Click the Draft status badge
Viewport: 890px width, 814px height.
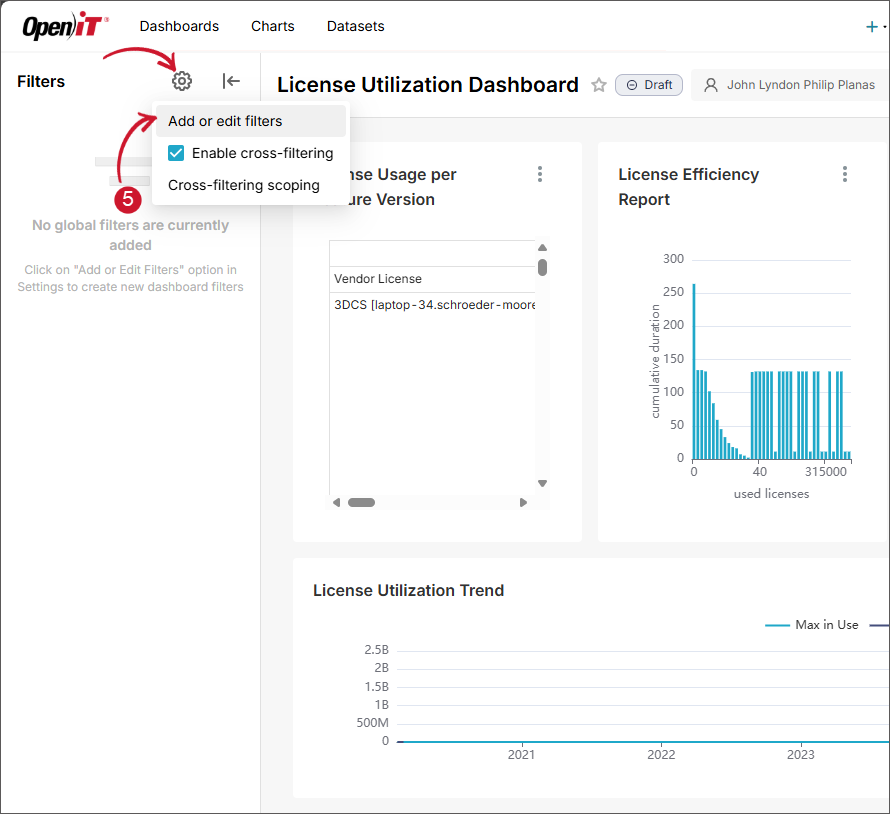[649, 85]
